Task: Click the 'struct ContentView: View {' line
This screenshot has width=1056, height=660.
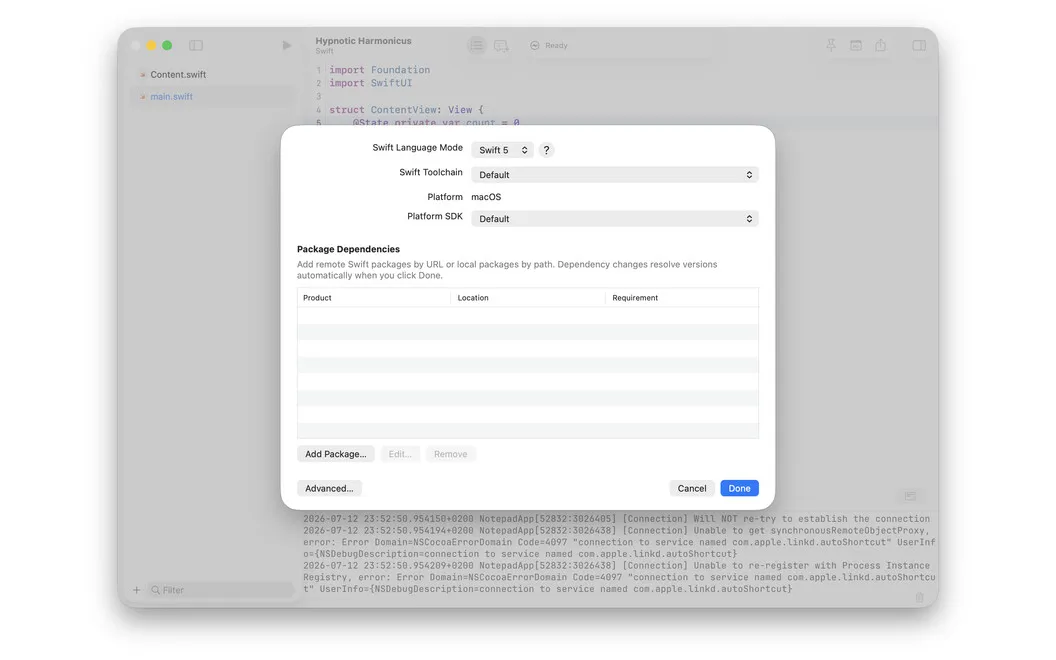Action: pyautogui.click(x=406, y=110)
